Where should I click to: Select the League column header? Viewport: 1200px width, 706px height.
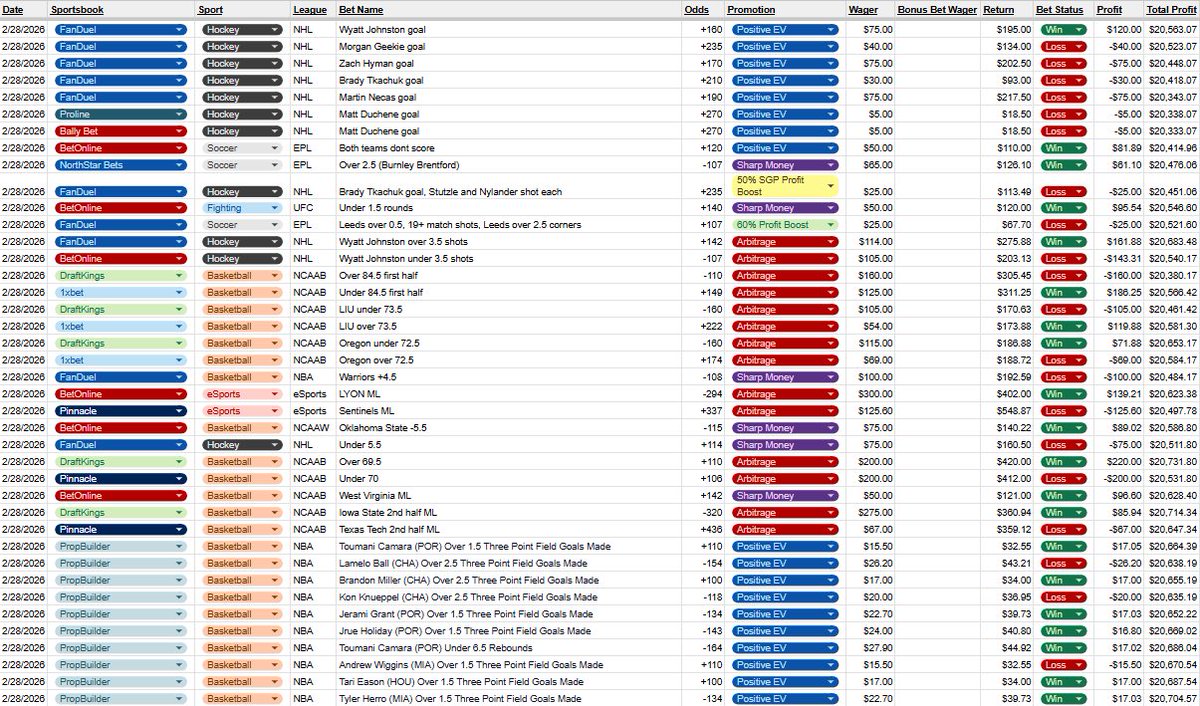point(313,9)
